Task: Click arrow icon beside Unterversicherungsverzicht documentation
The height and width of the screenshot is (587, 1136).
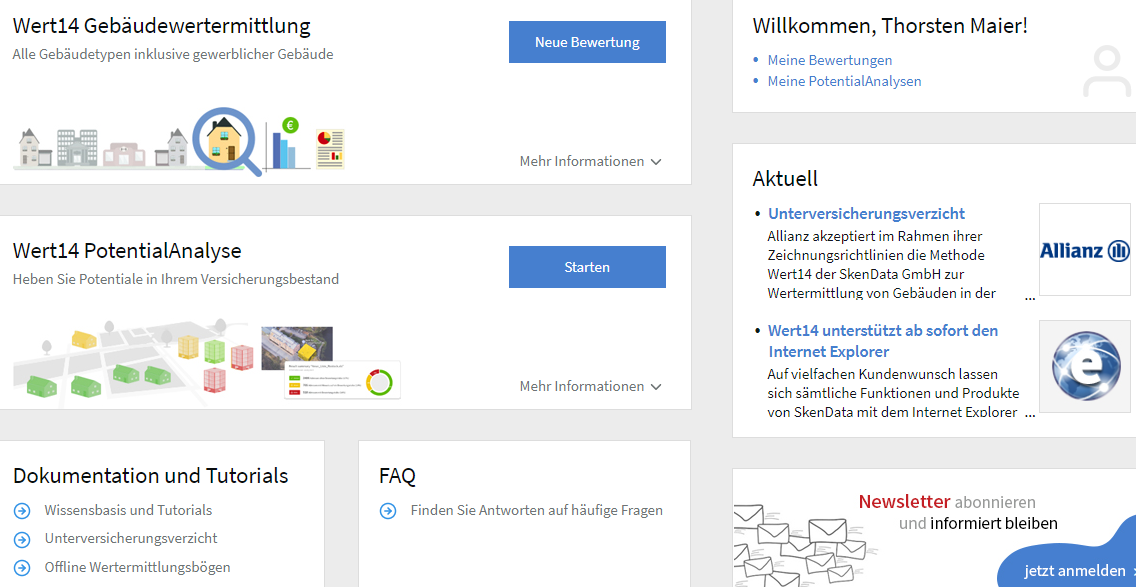Action: [x=22, y=539]
